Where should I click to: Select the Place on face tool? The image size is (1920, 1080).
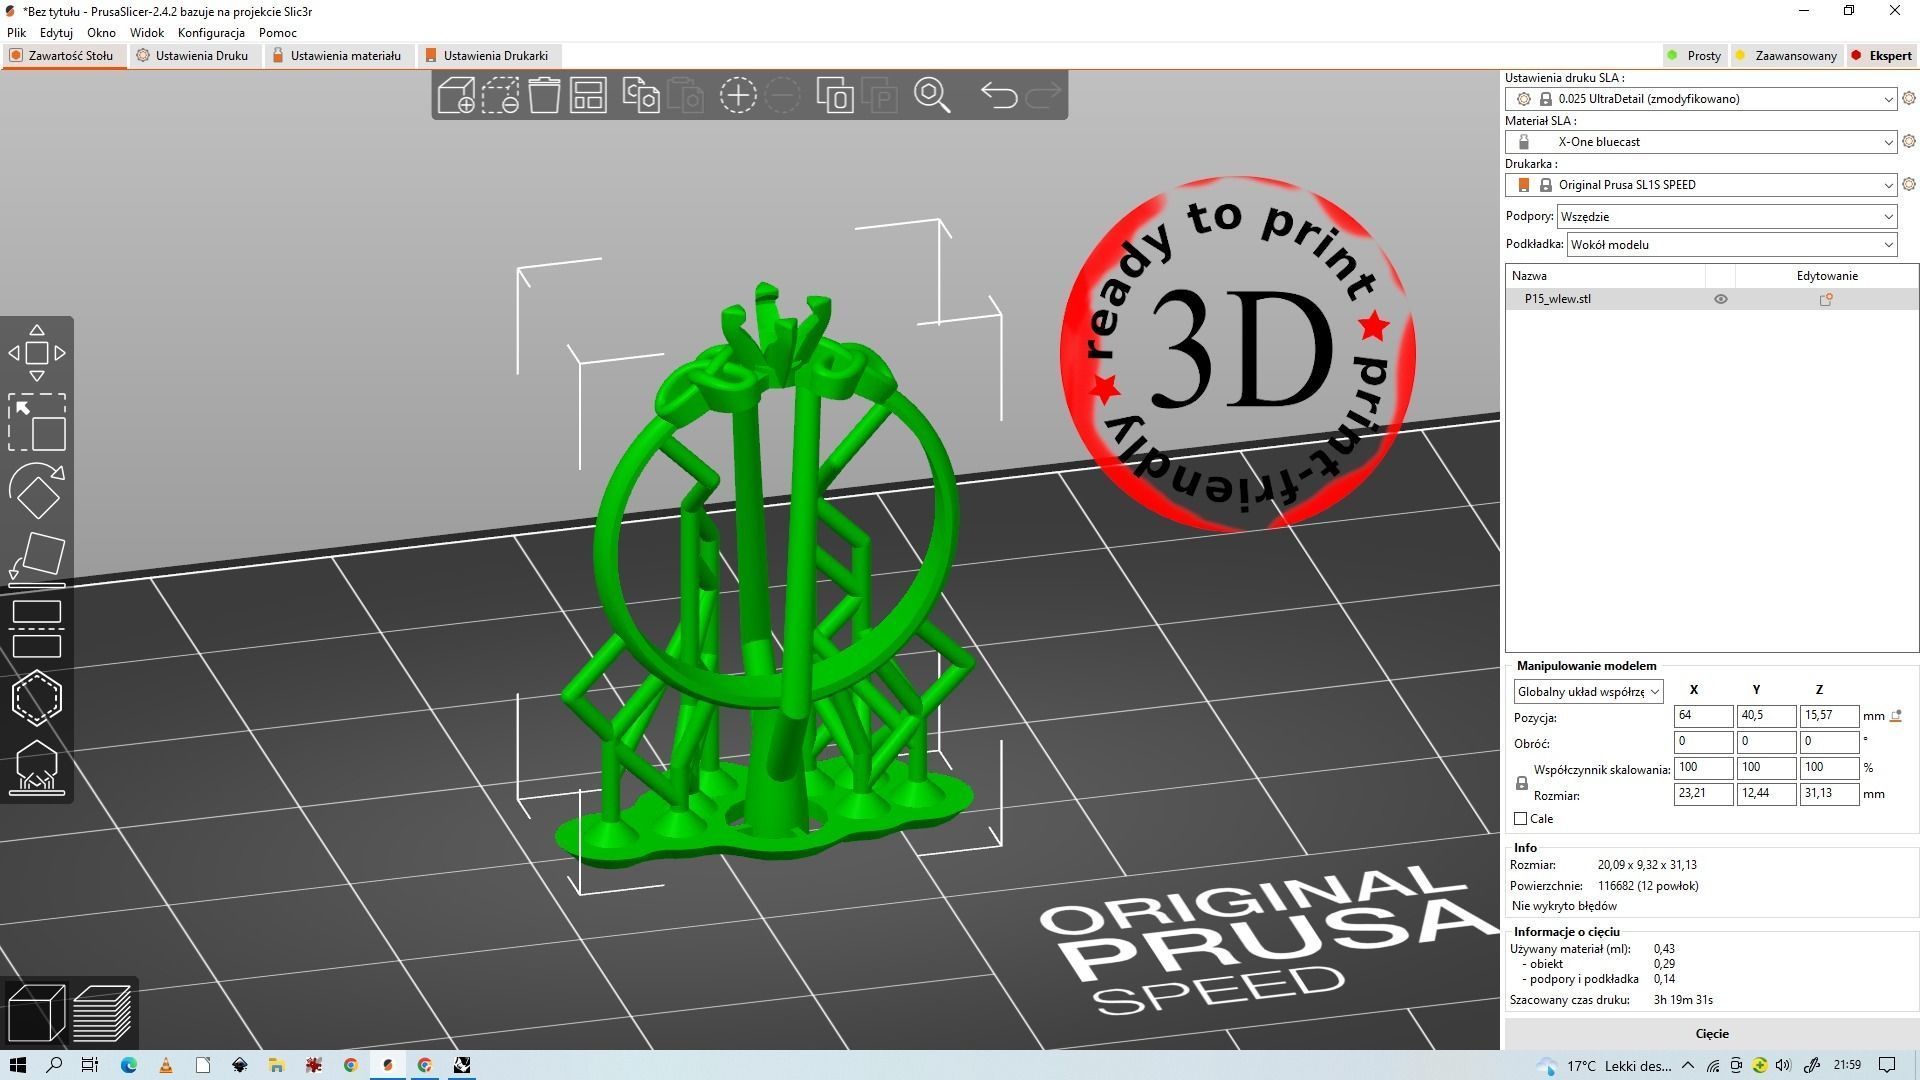37,559
